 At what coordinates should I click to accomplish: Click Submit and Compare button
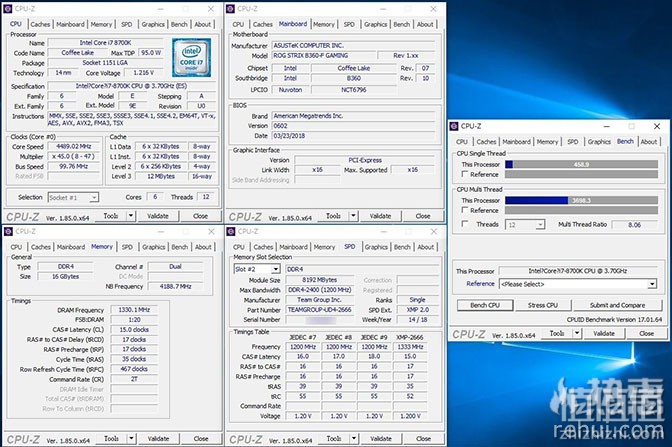click(x=617, y=305)
